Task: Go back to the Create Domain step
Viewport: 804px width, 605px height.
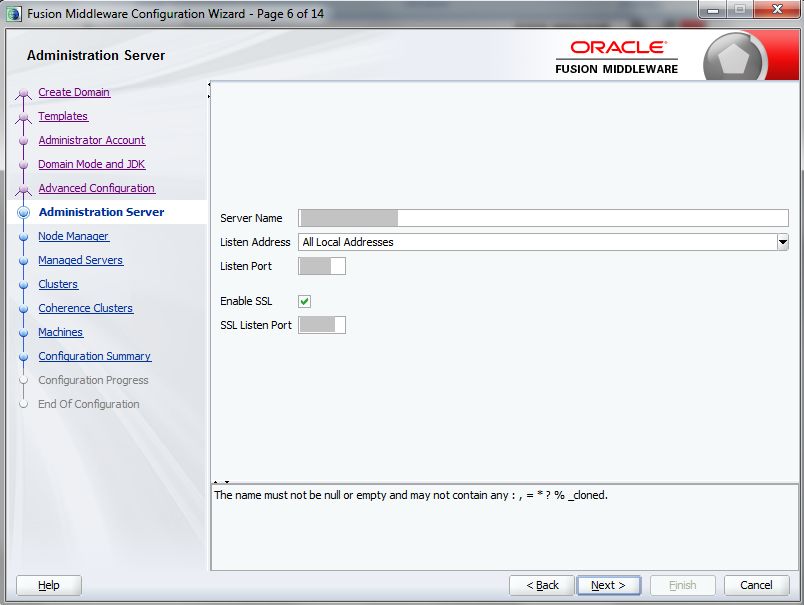Action: (x=74, y=92)
